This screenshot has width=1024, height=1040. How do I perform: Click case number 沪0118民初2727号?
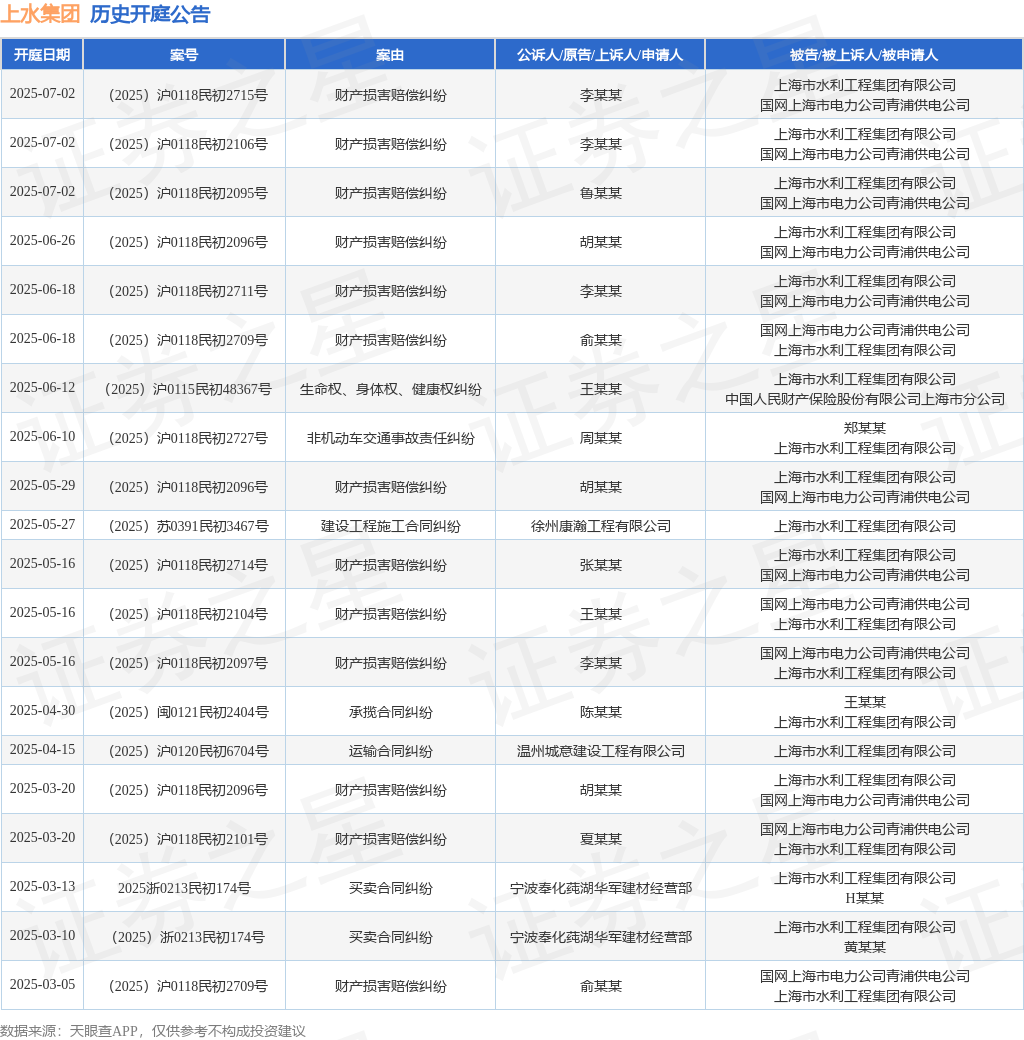click(x=188, y=438)
